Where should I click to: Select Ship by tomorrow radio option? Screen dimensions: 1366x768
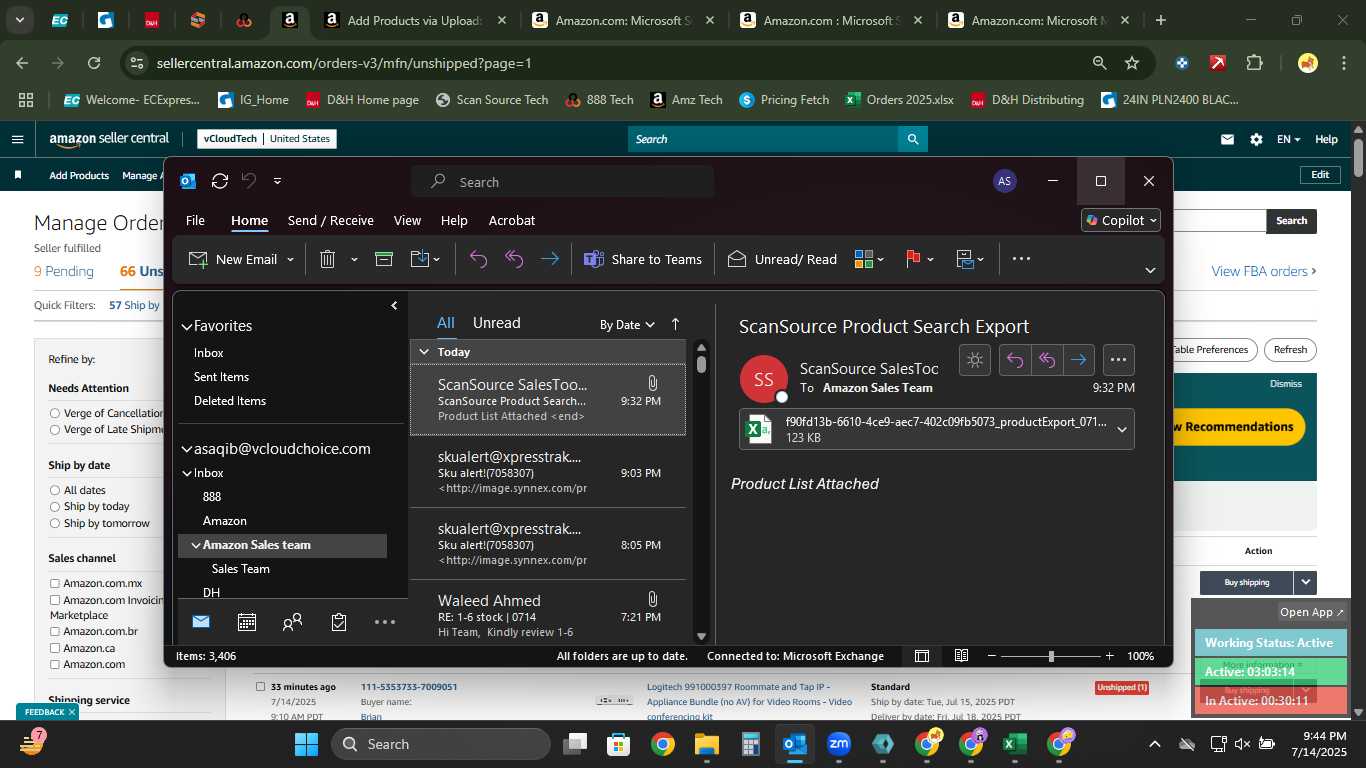(55, 523)
